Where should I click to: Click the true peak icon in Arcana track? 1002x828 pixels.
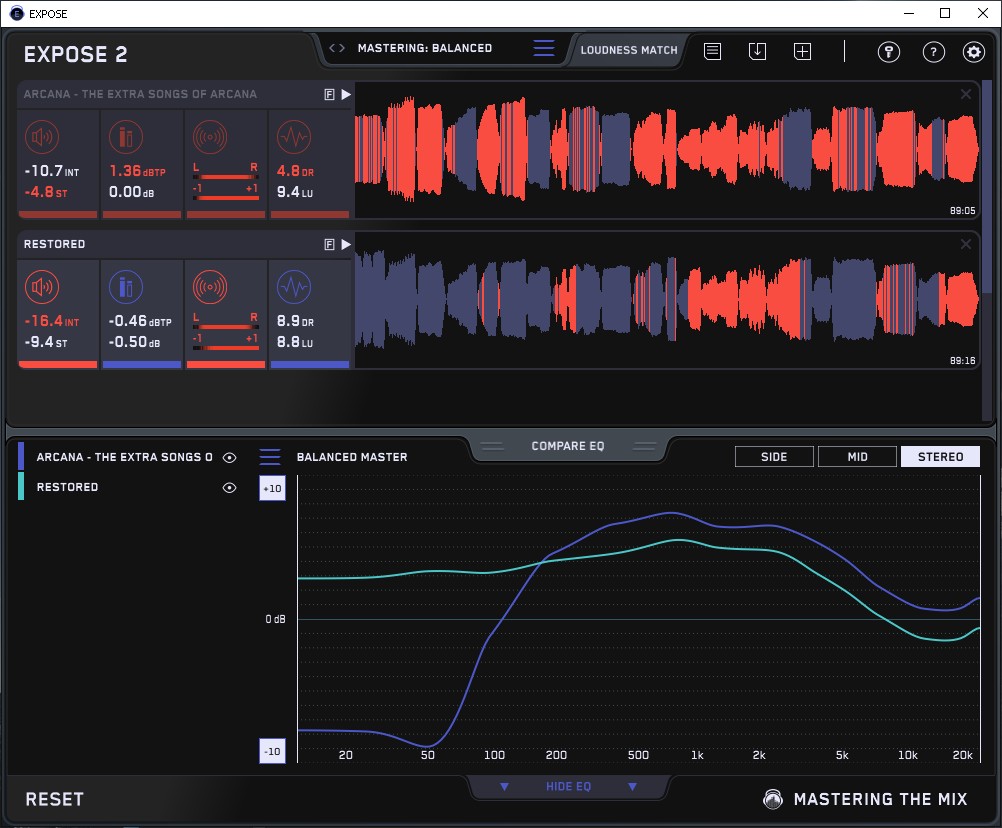[126, 137]
